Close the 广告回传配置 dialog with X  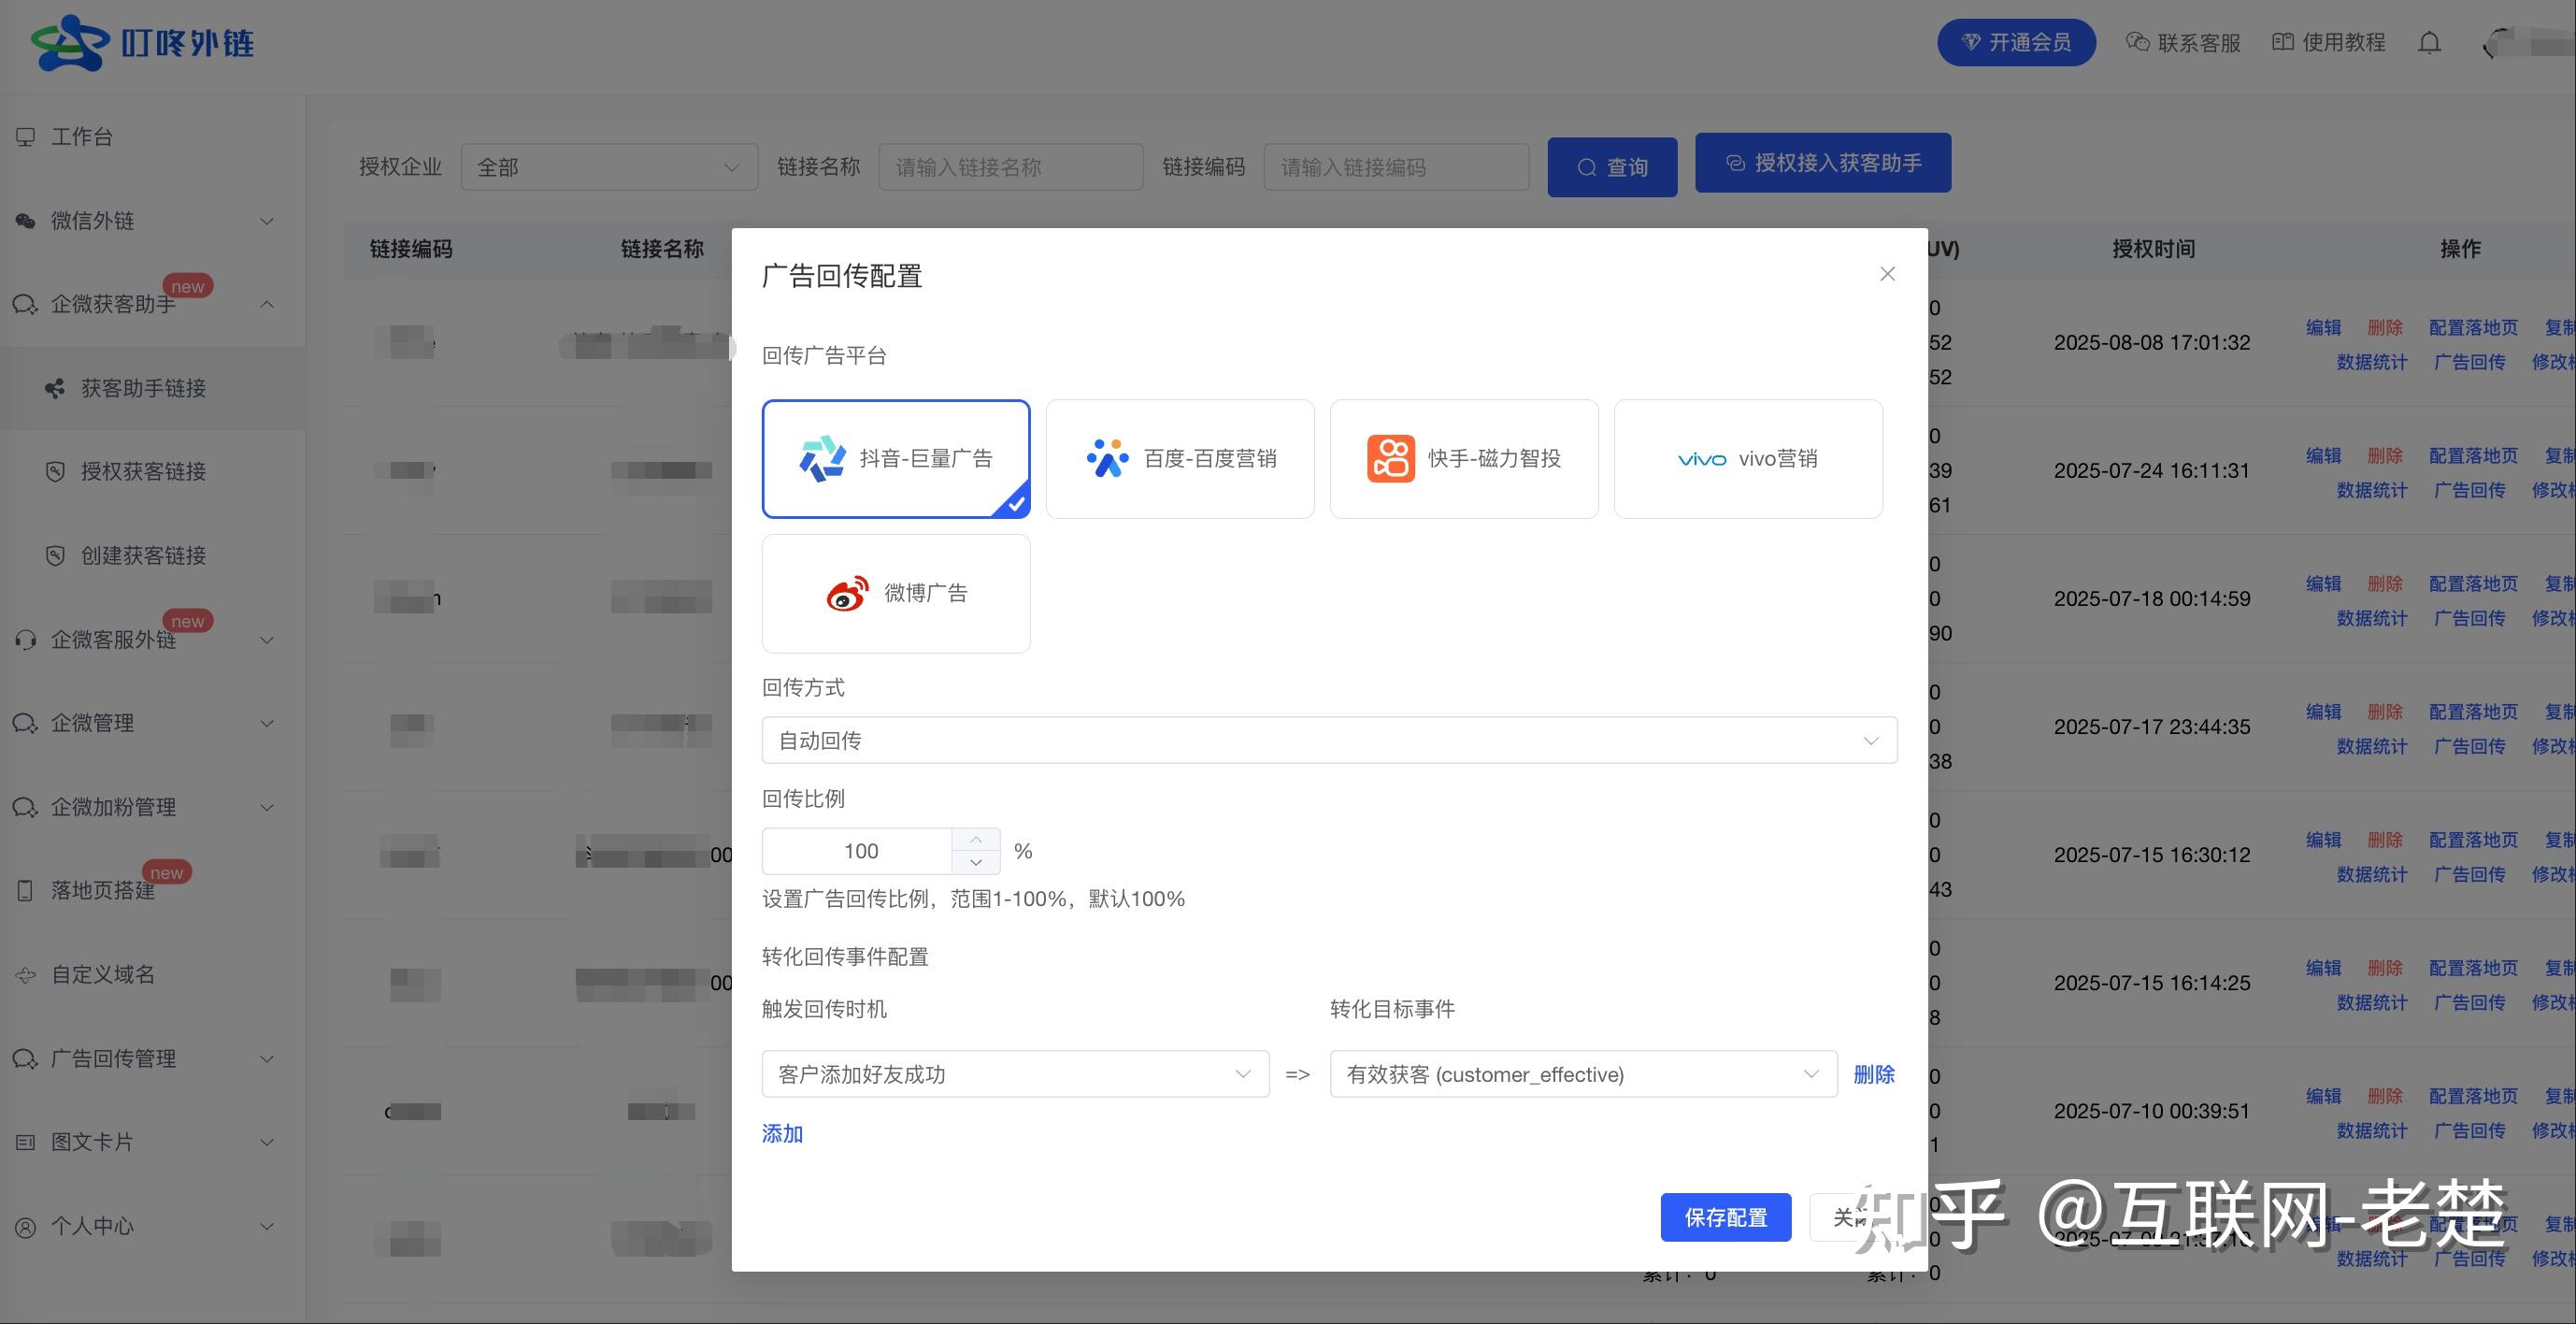1887,274
